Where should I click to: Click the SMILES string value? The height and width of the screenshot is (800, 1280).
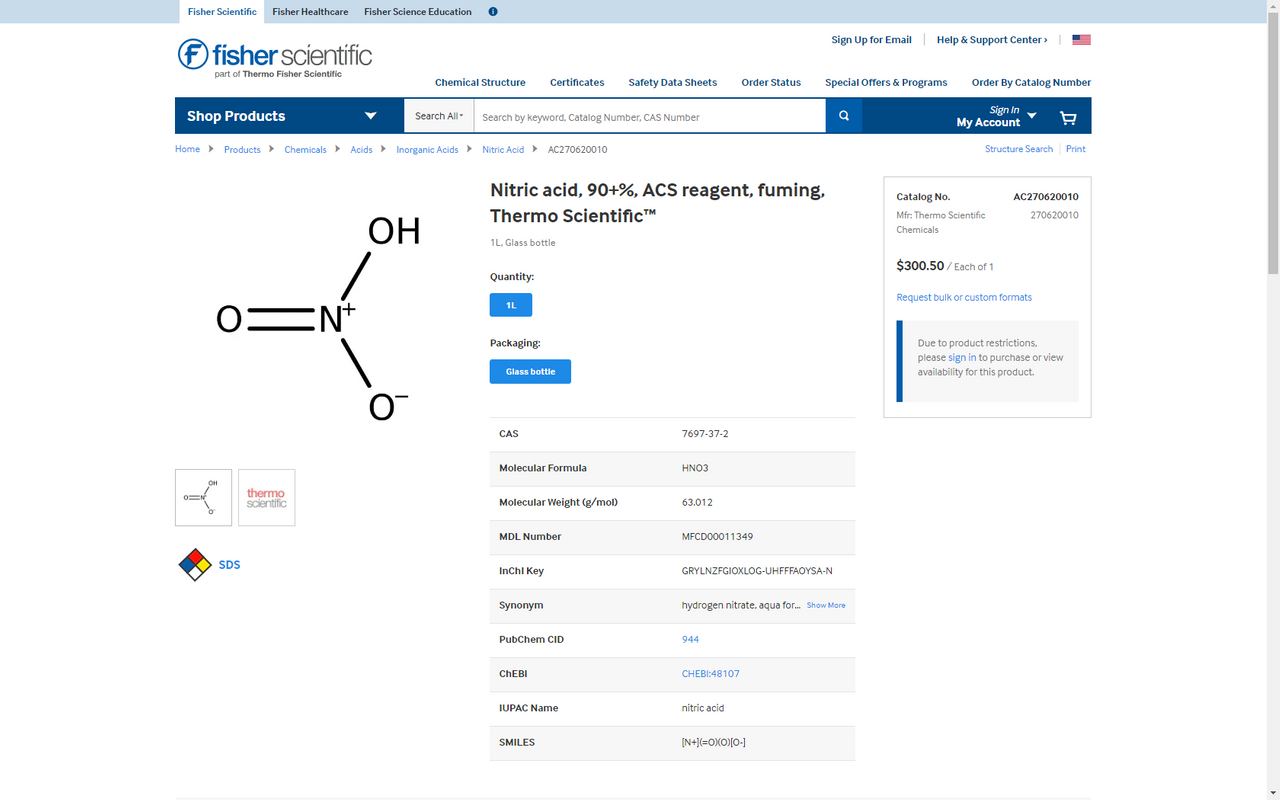[x=713, y=742]
